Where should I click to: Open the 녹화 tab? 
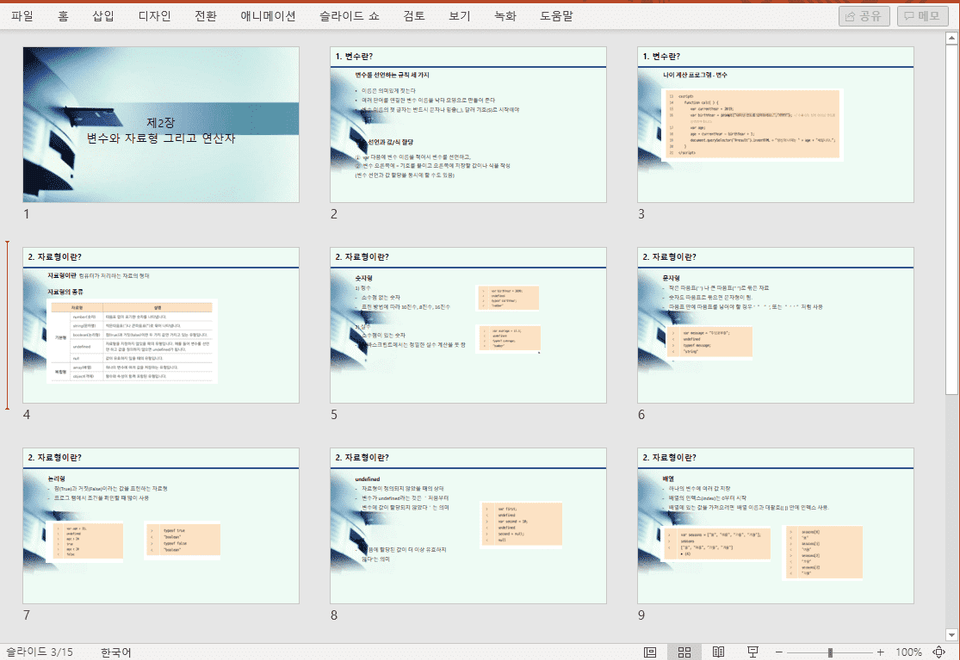[505, 16]
